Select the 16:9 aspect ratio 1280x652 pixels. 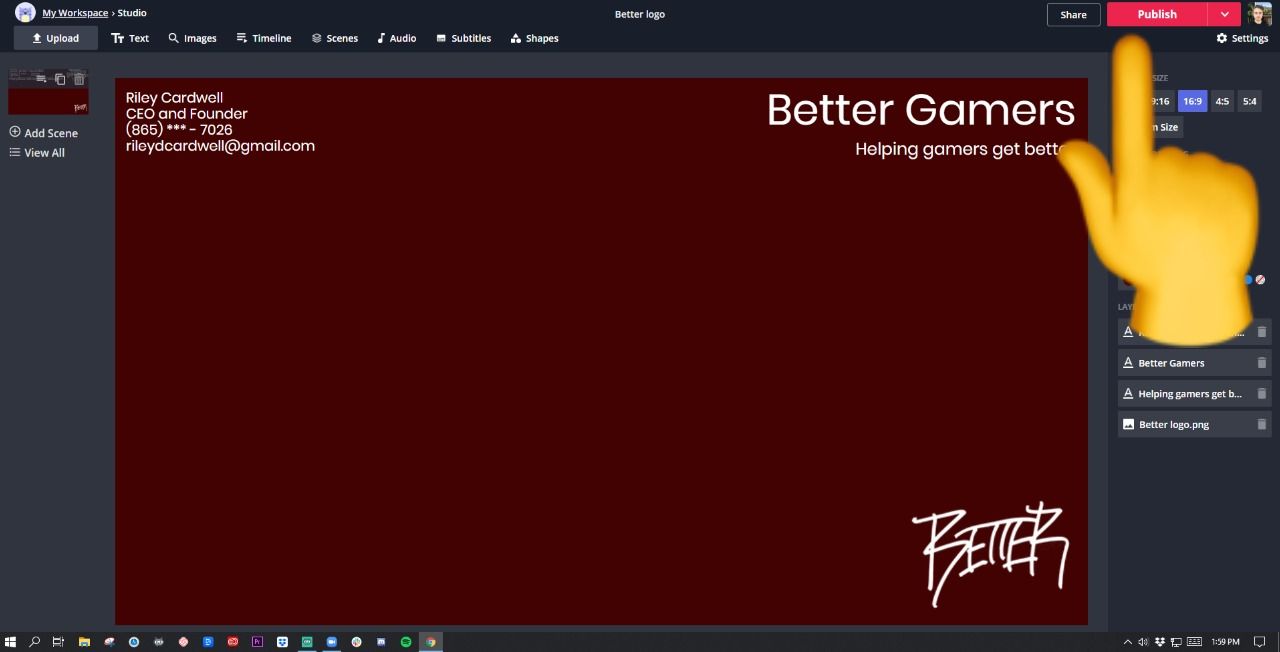pos(1192,101)
